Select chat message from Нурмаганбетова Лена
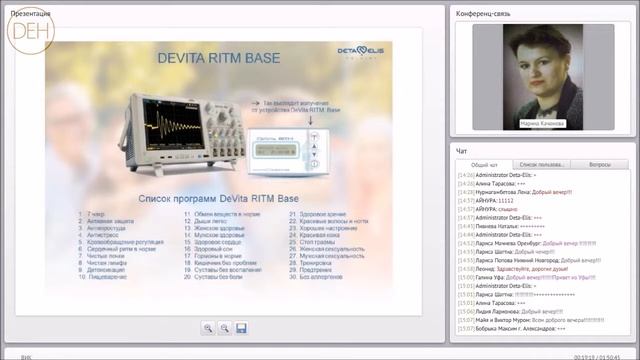The width and height of the screenshot is (640, 360). click(515, 192)
